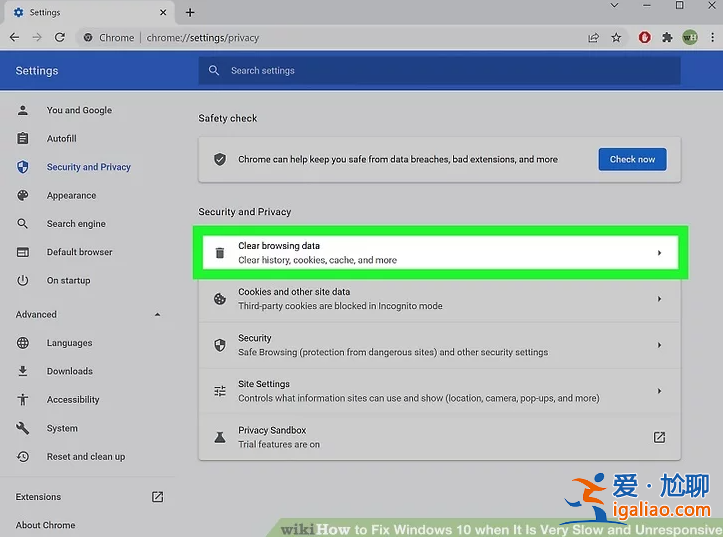Viewport: 723px width, 537px height.
Task: Open On startup settings
Action: point(68,280)
